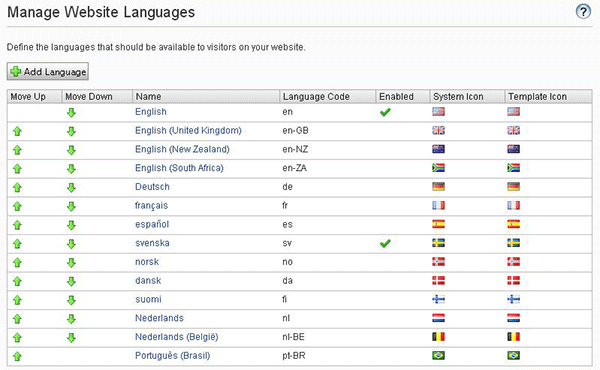Open the Deutsch language link

pos(152,187)
